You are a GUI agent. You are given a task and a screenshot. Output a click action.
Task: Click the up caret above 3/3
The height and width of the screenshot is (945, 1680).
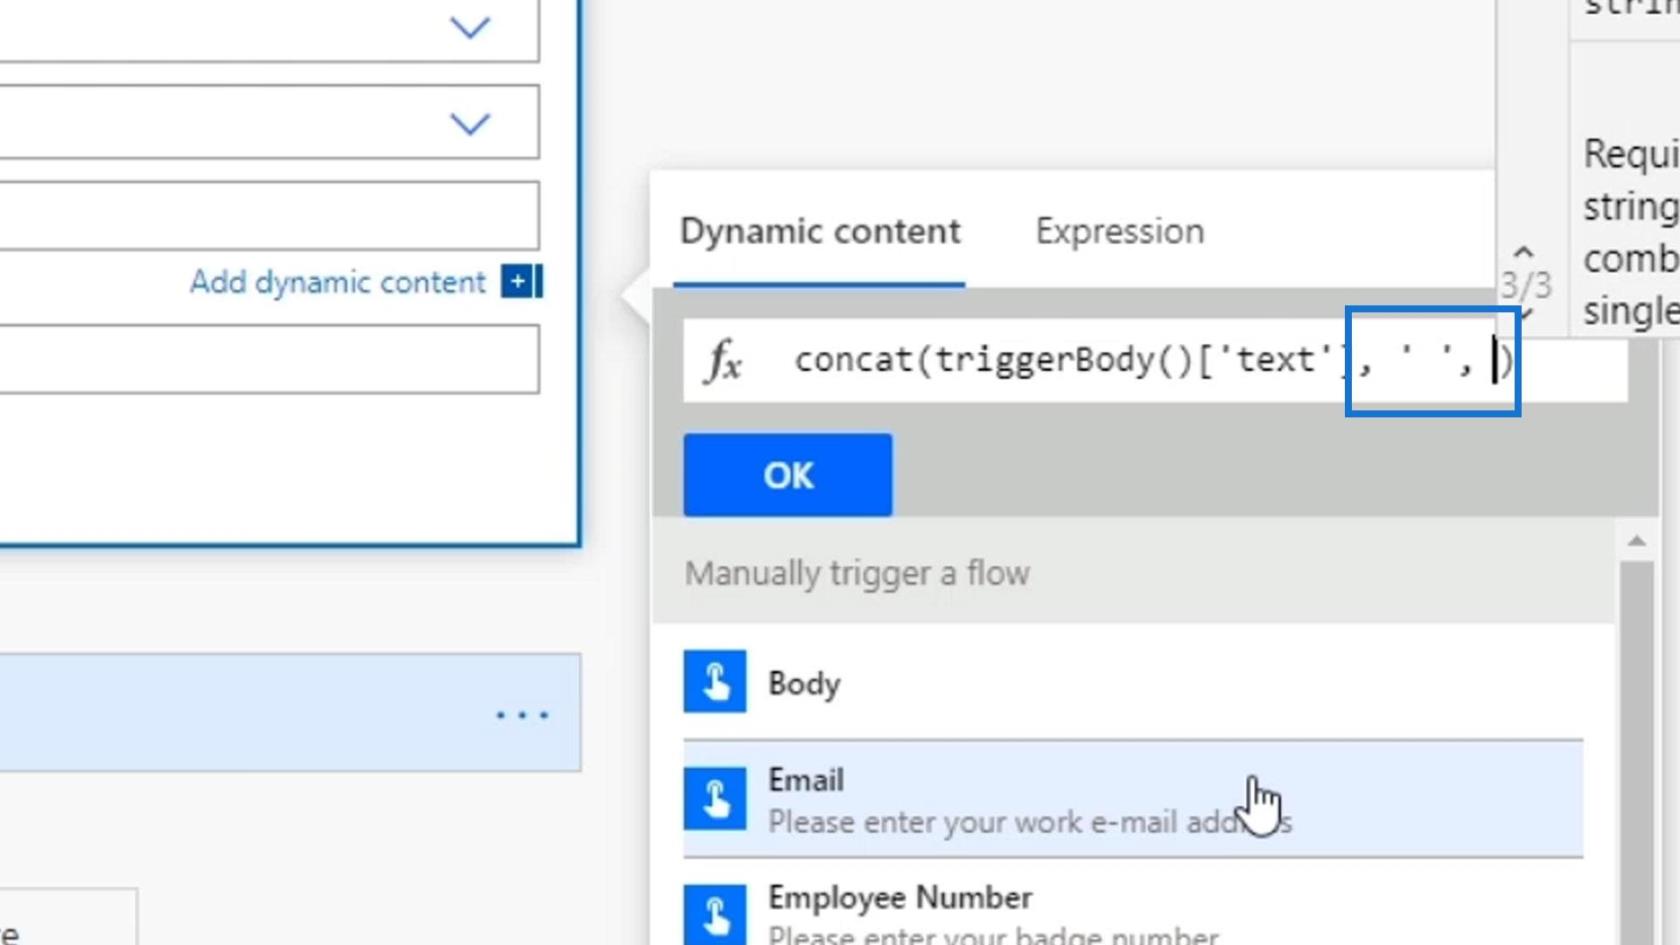pos(1523,252)
